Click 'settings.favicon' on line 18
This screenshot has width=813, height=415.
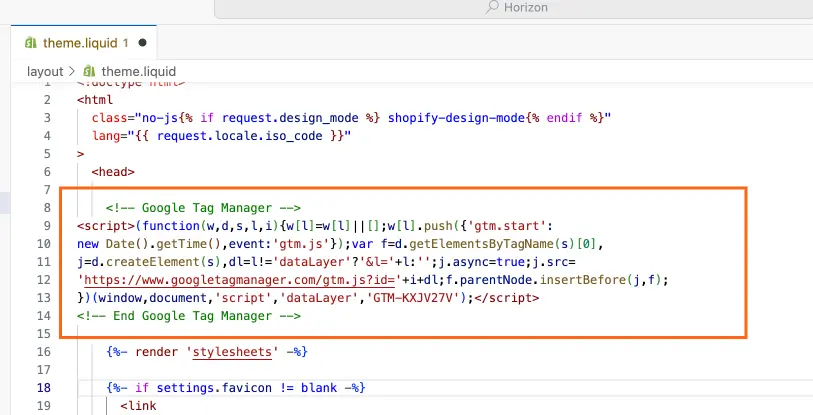pyautogui.click(x=214, y=388)
